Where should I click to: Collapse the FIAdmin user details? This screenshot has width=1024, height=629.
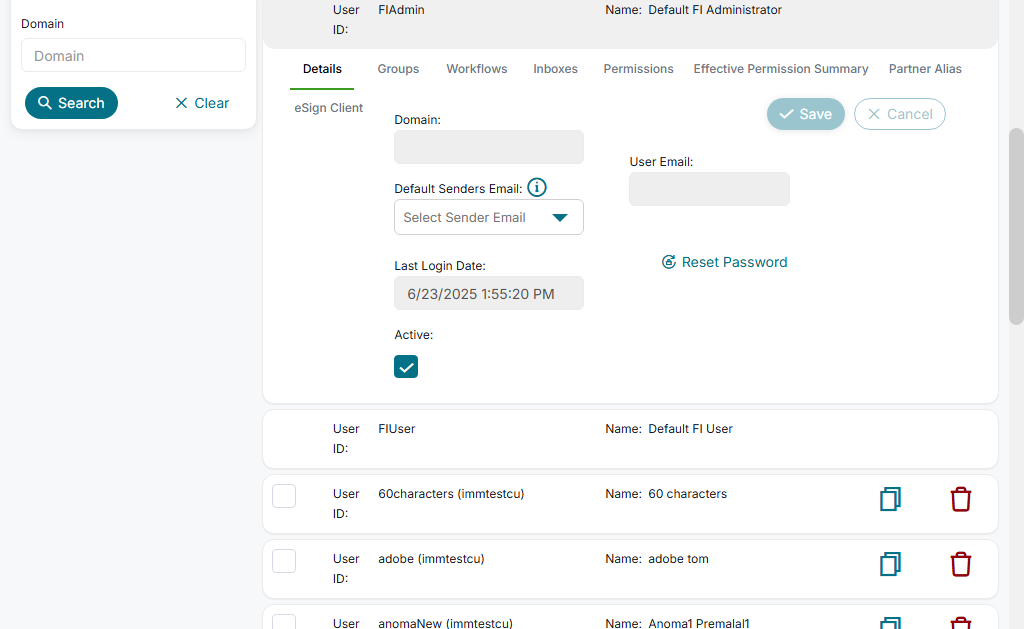point(630,19)
